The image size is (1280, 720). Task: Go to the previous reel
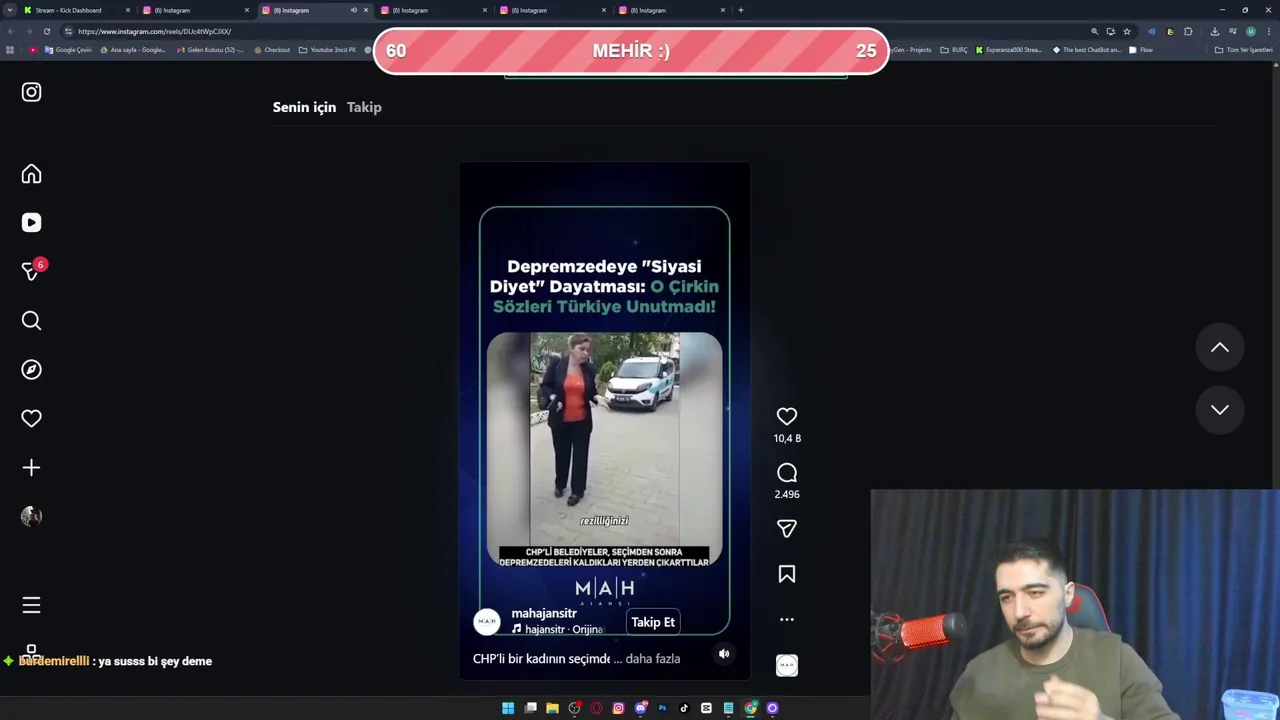point(1220,347)
